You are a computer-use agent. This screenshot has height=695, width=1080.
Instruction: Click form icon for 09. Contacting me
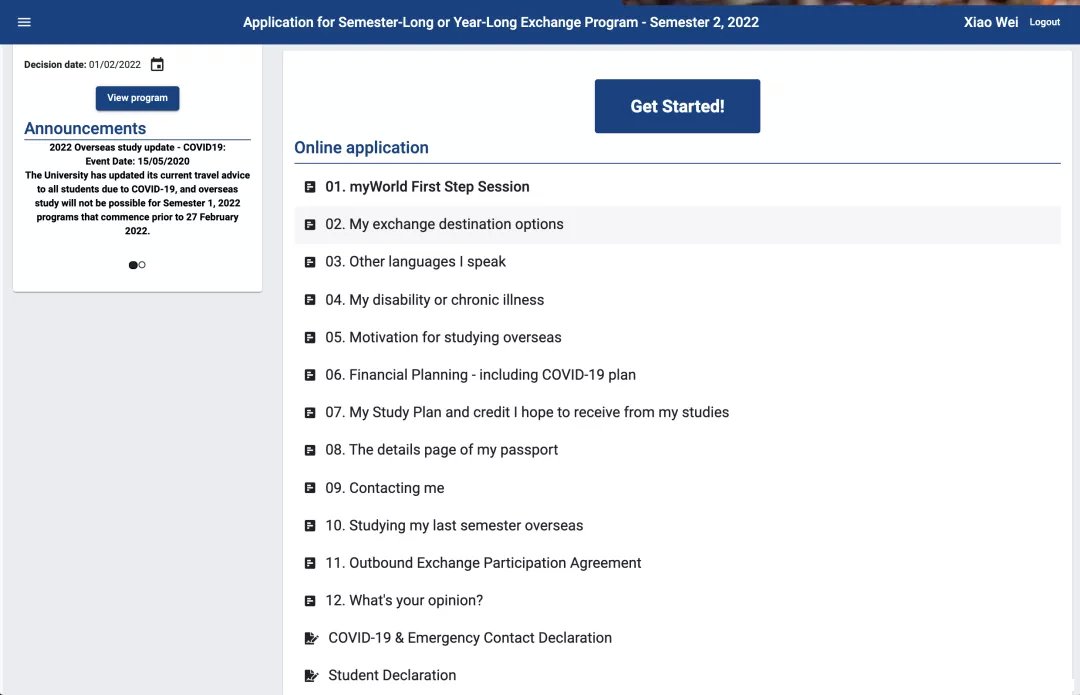click(310, 488)
